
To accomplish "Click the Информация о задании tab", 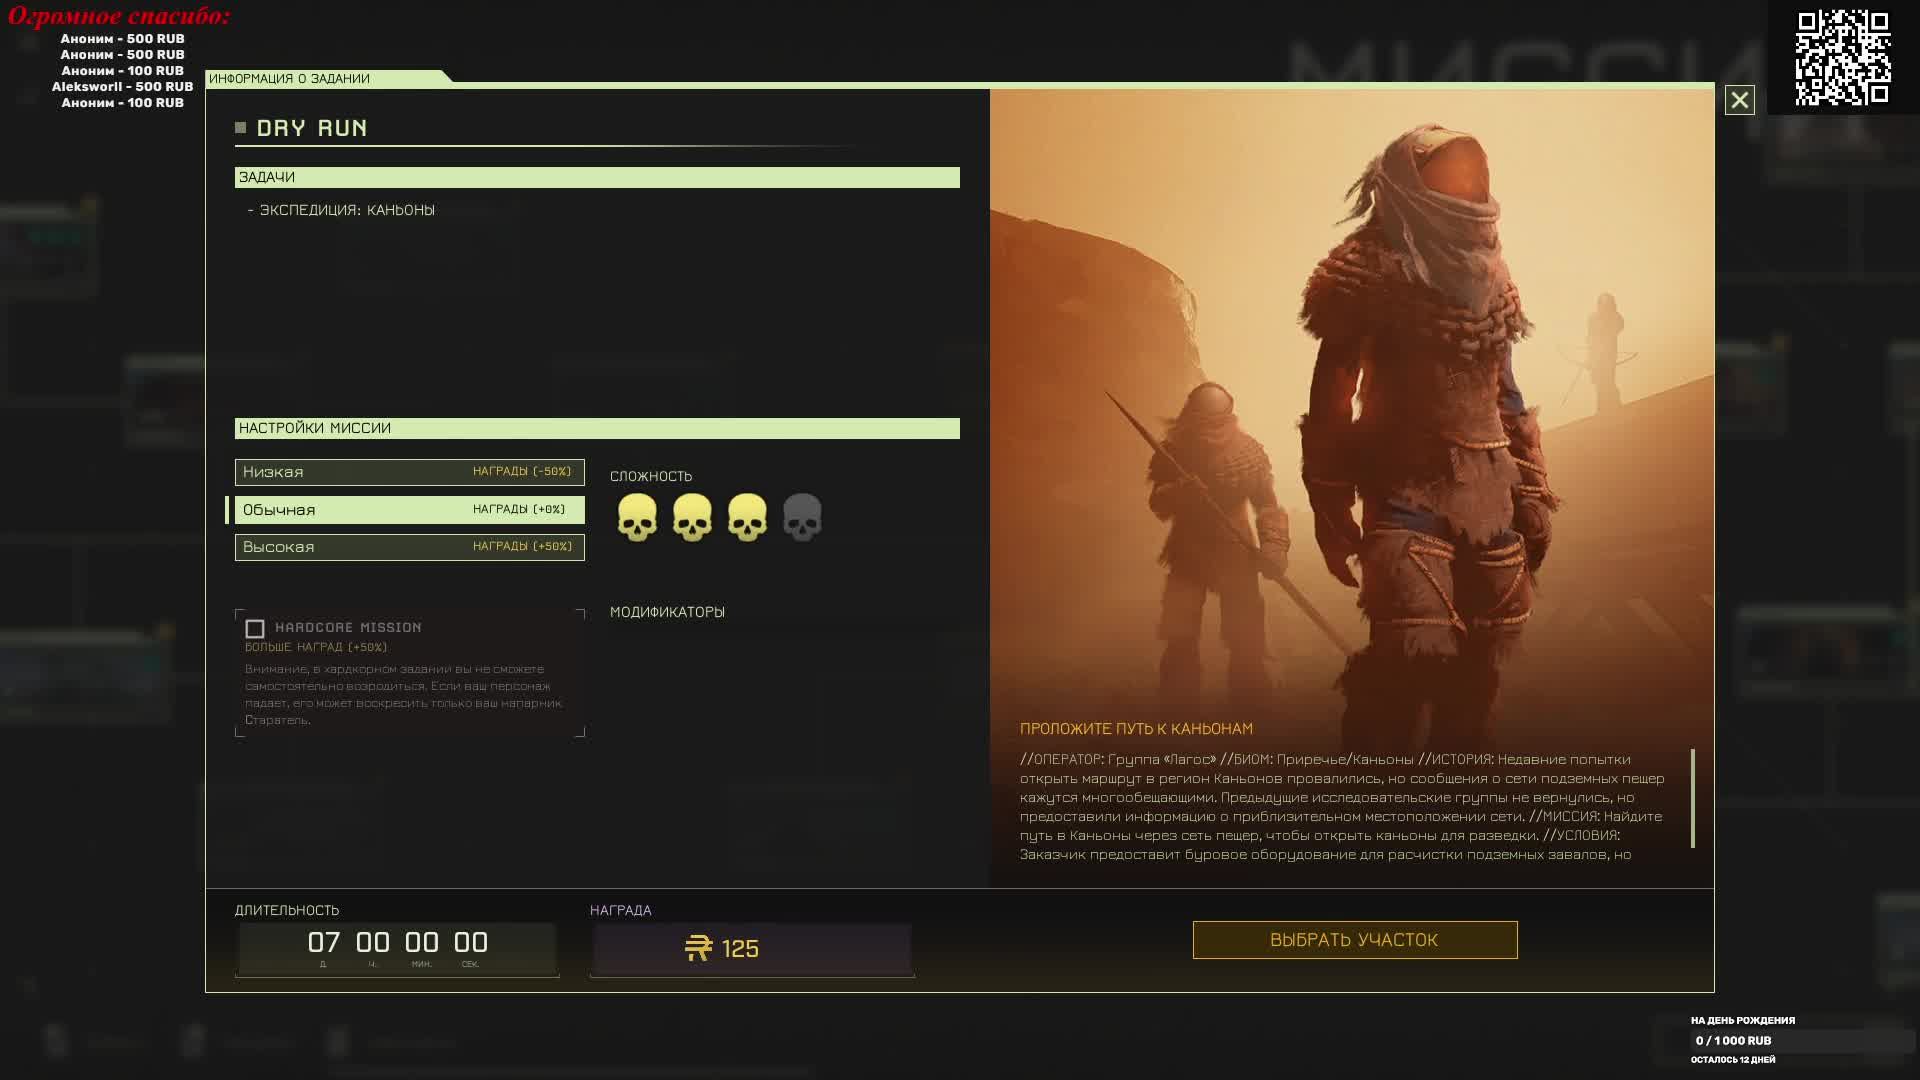I will pos(290,79).
